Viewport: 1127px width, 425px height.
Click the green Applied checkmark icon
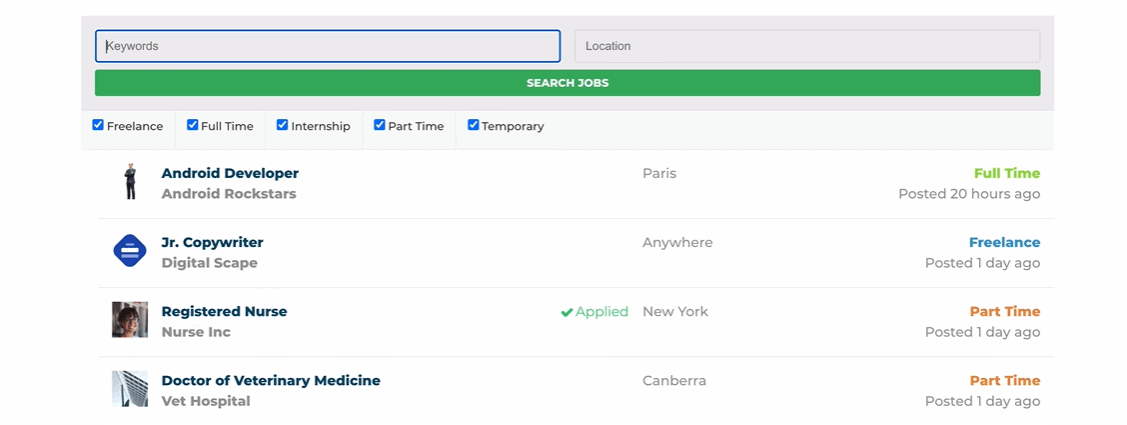566,312
